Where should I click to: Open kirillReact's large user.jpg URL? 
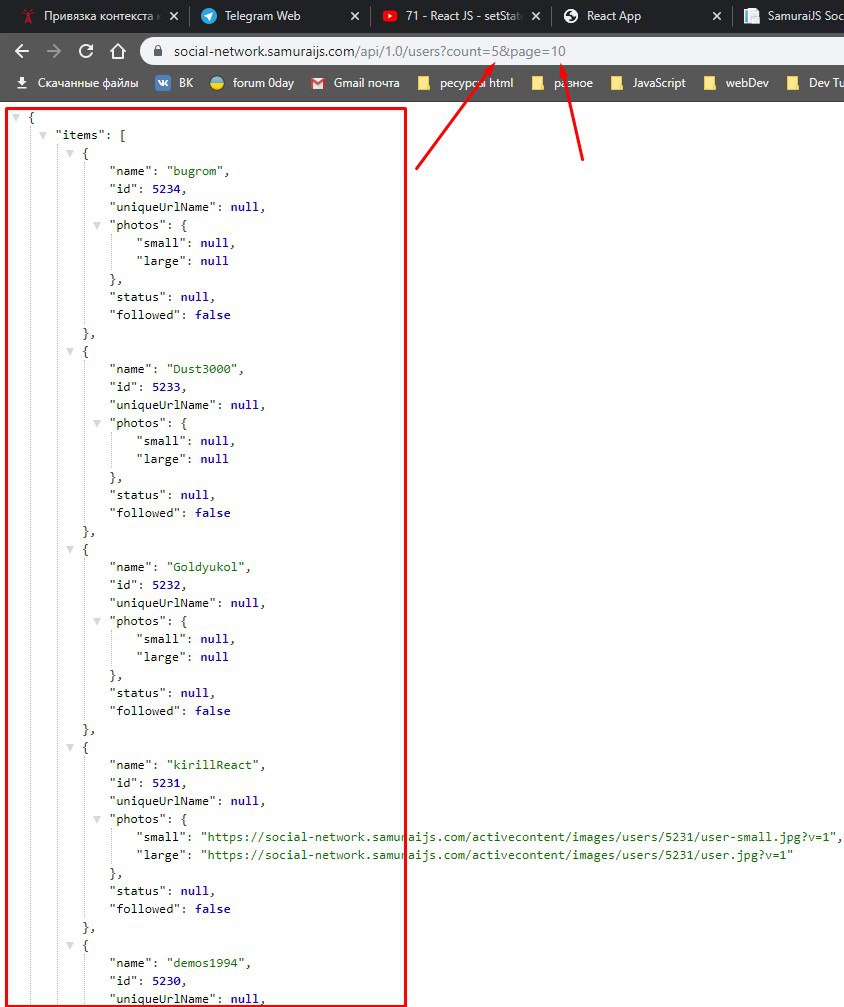tap(497, 855)
